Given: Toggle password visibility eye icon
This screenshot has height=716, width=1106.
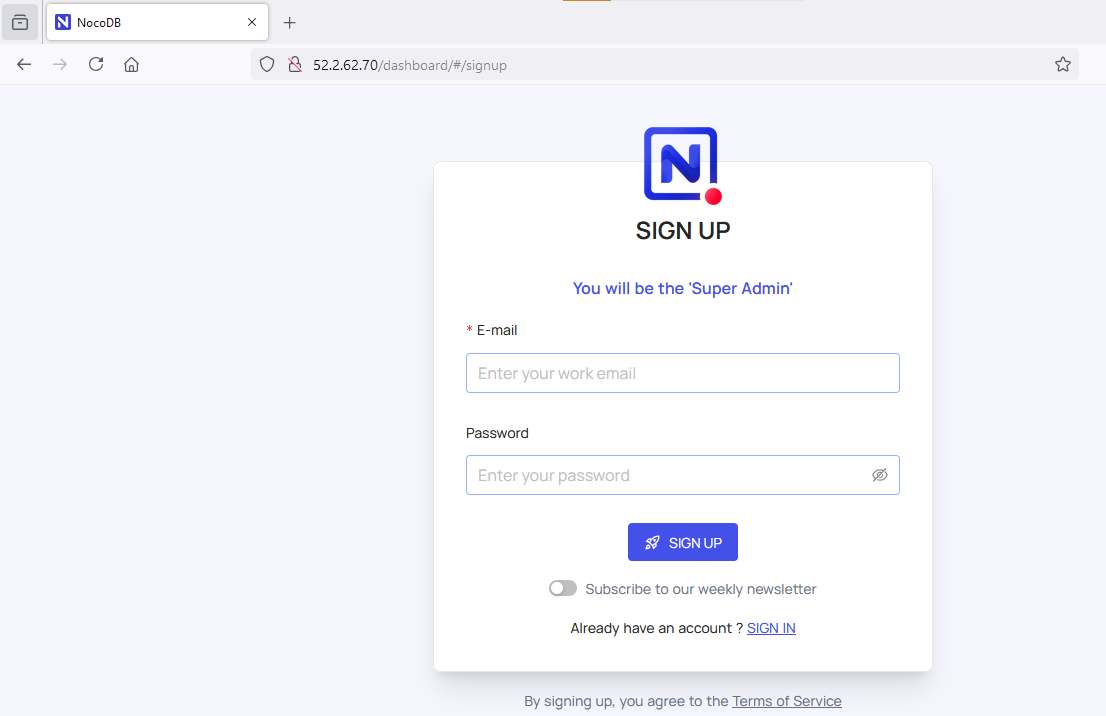Looking at the screenshot, I should (880, 475).
